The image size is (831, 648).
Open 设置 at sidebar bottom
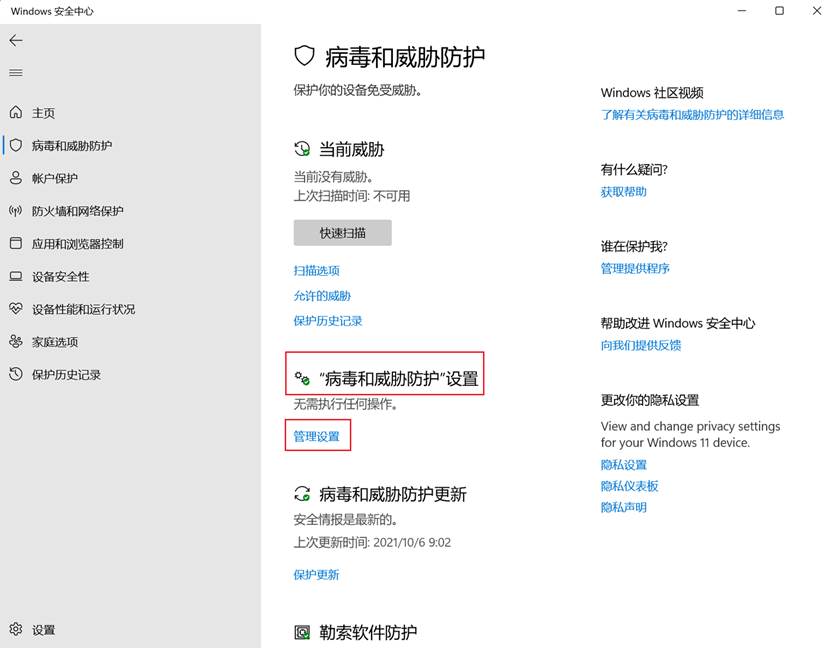point(43,630)
